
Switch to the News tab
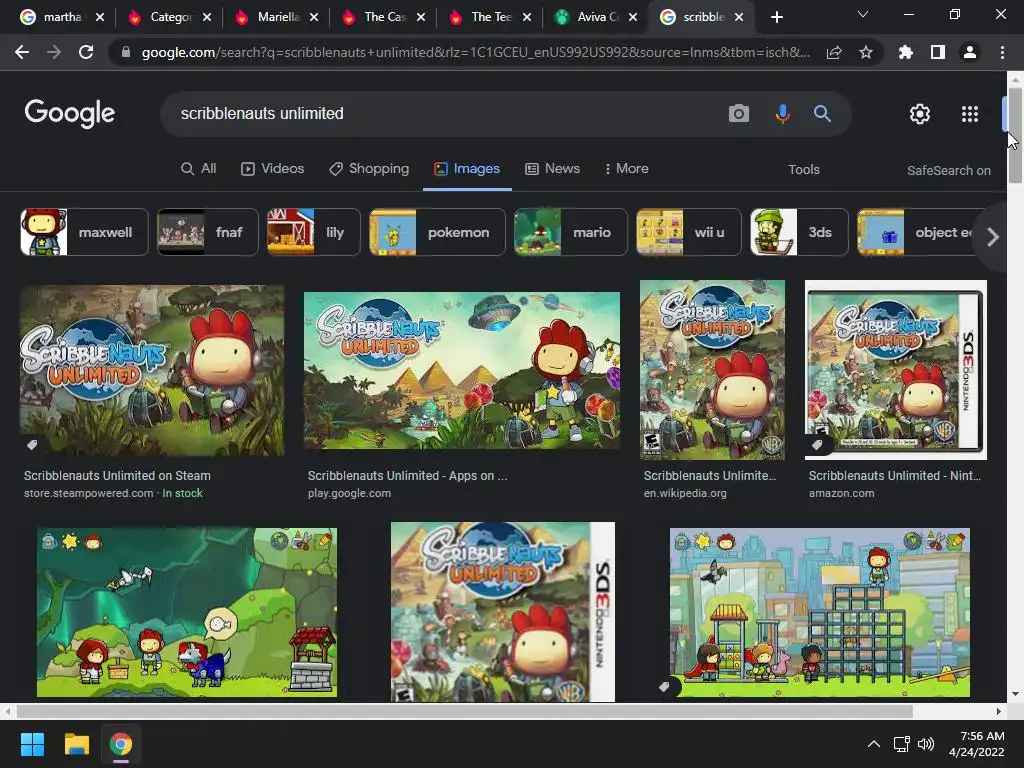click(552, 168)
